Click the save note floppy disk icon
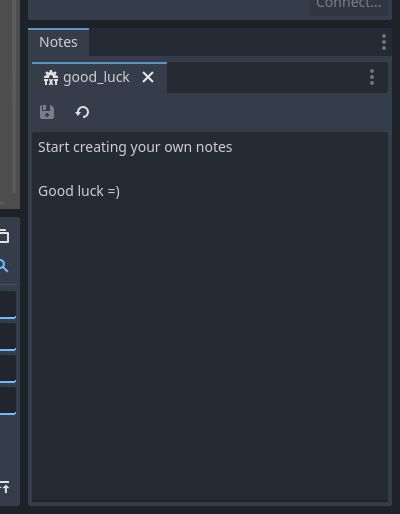The width and height of the screenshot is (400, 514). click(x=47, y=112)
